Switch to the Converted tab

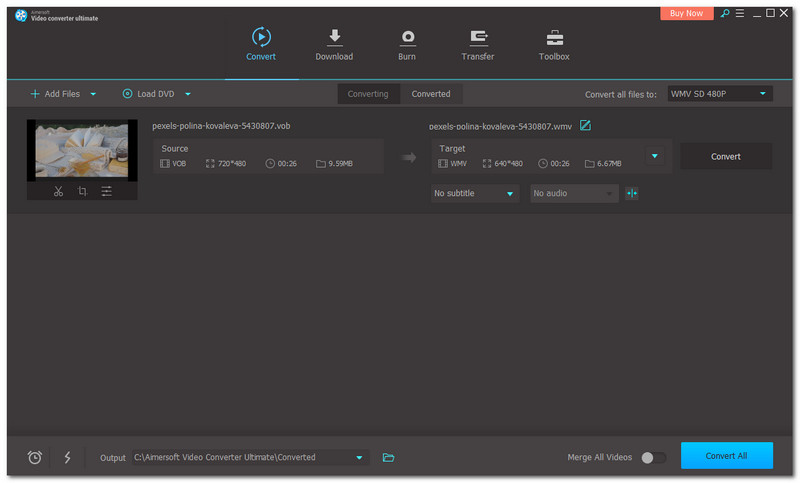click(431, 94)
